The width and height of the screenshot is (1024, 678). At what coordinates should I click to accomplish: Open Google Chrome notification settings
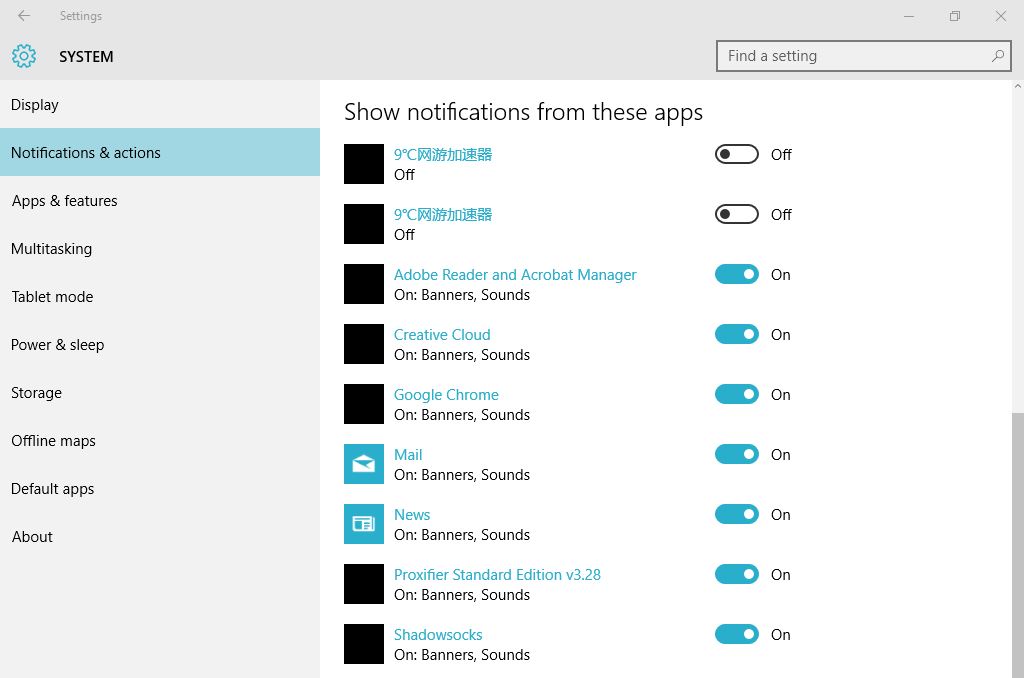point(446,395)
